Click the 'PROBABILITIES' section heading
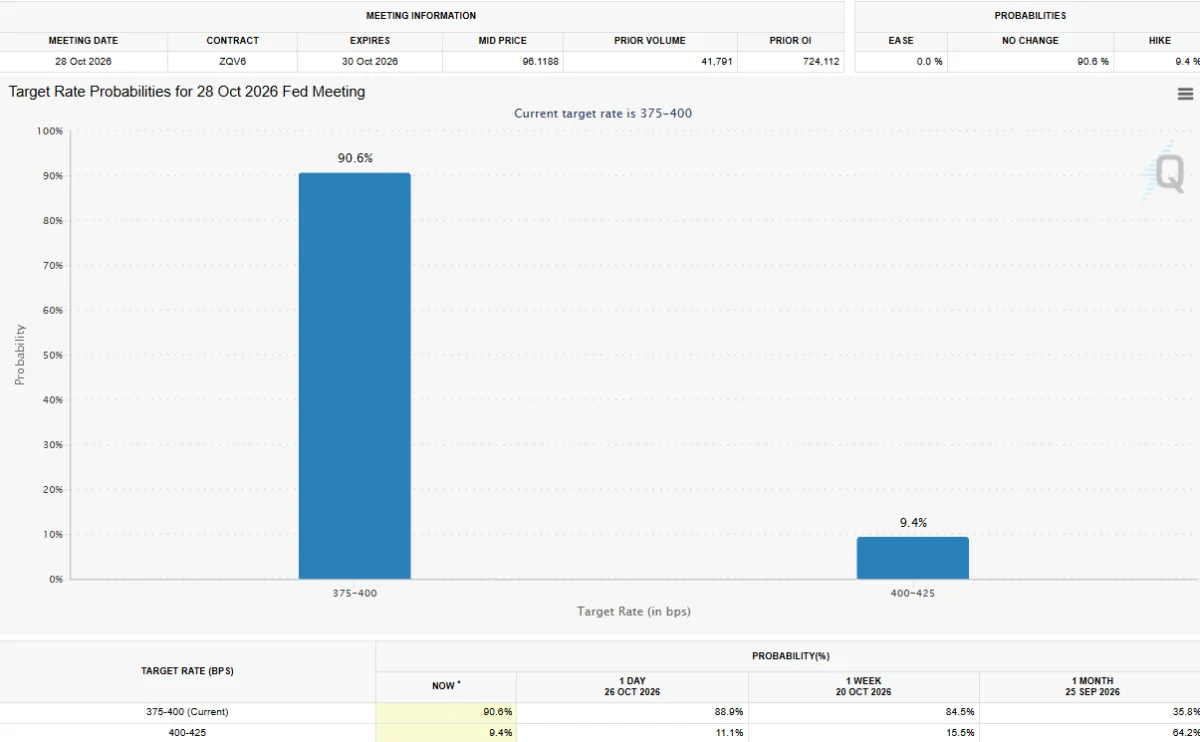 1030,16
